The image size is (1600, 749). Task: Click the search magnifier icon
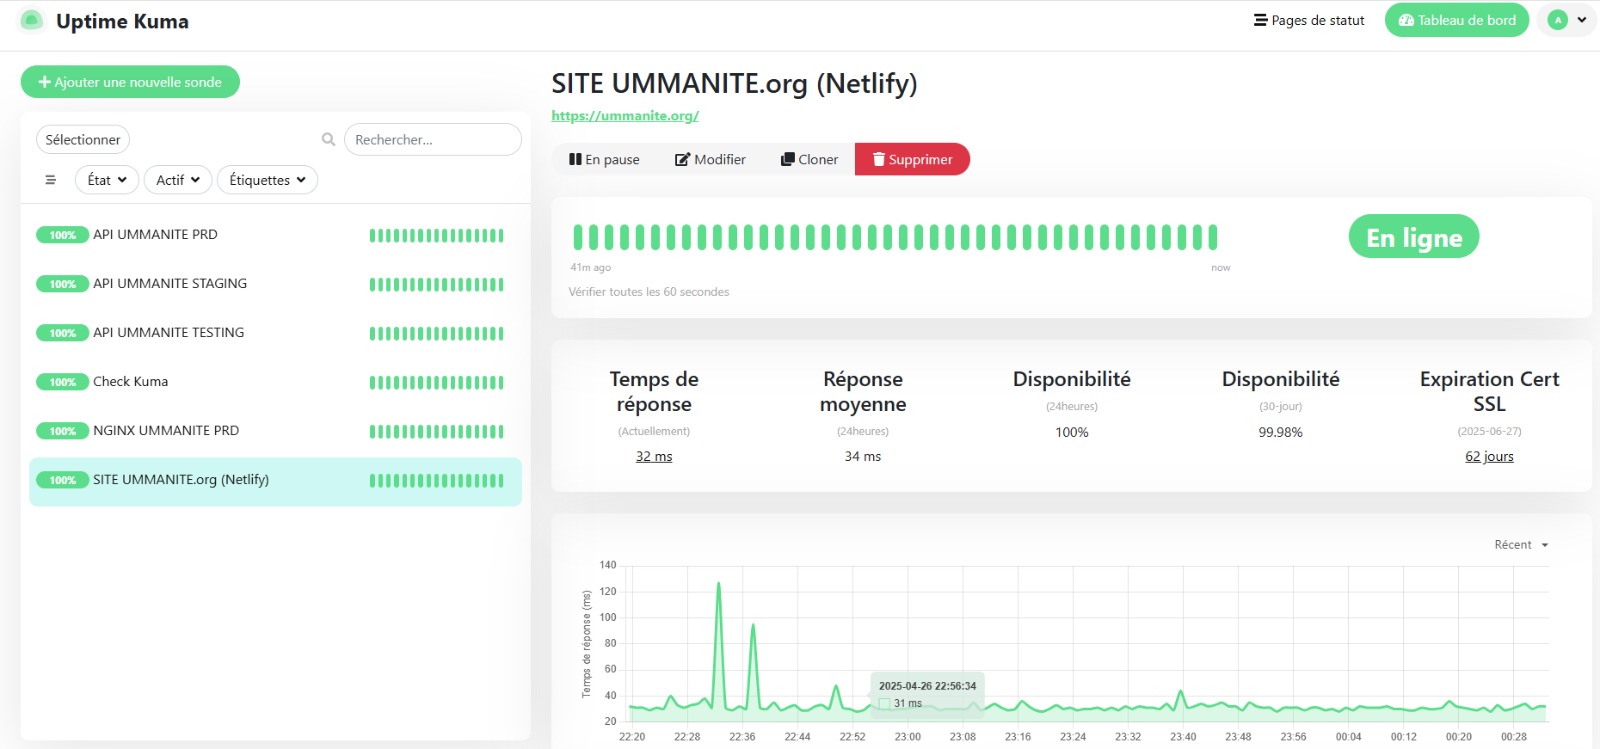click(x=328, y=140)
